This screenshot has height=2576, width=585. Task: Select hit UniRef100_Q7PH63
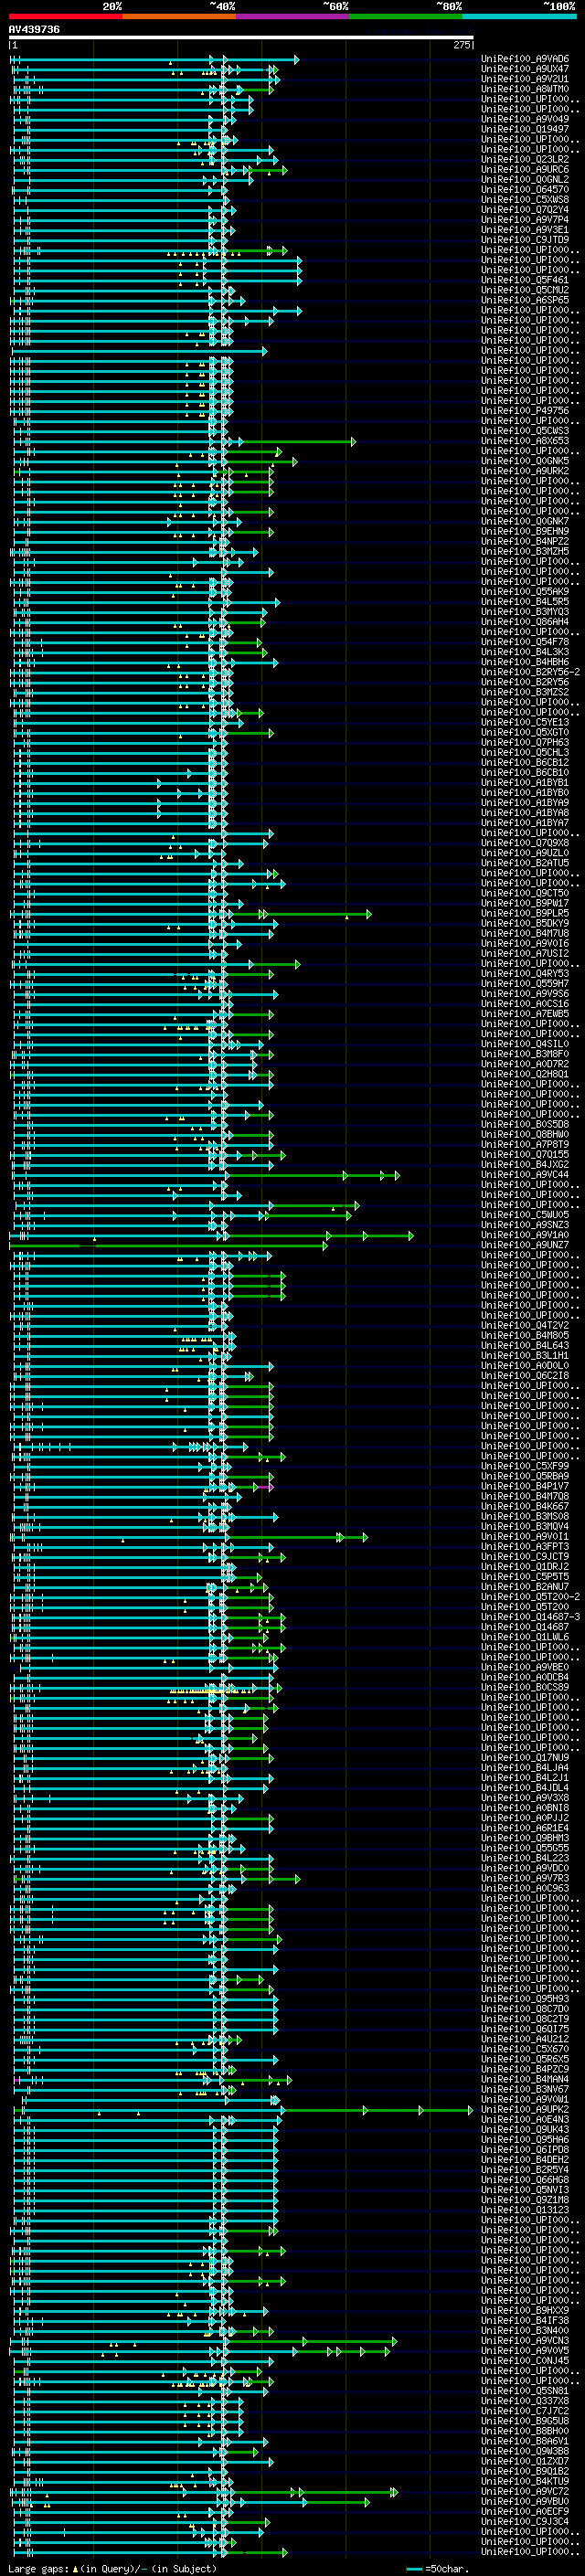click(x=525, y=742)
